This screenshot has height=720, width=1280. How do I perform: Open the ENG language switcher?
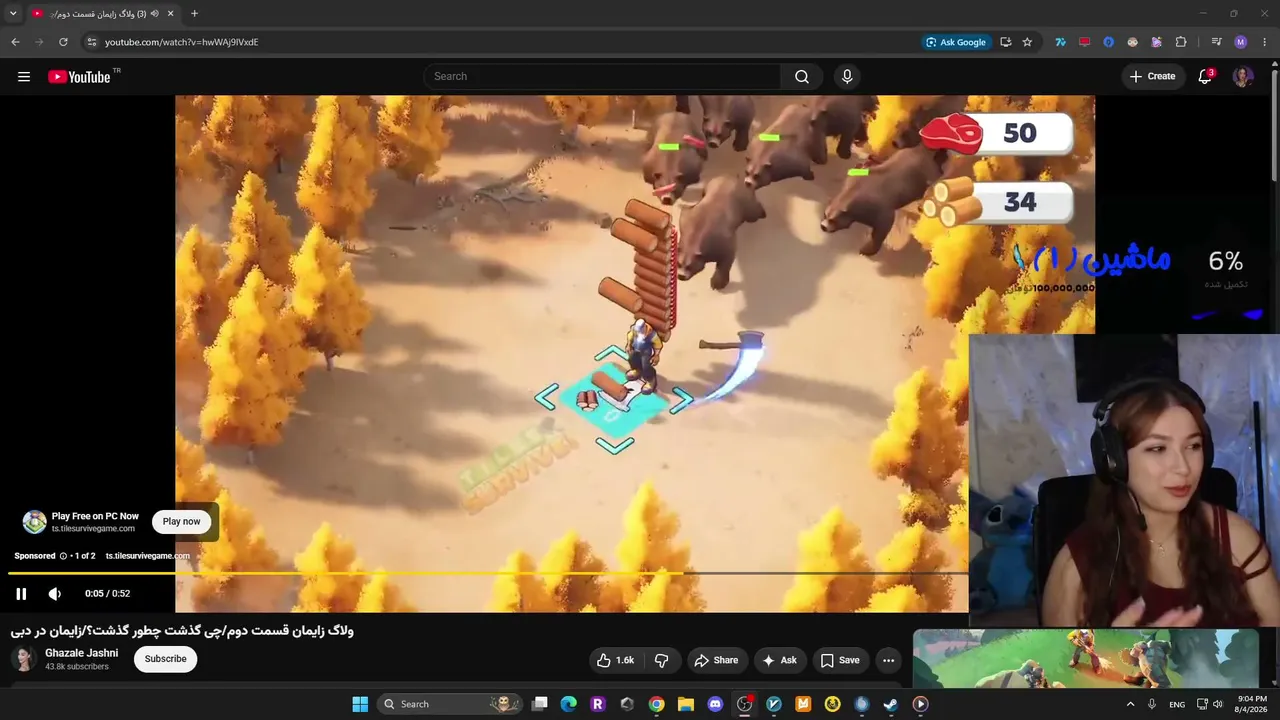pos(1177,704)
